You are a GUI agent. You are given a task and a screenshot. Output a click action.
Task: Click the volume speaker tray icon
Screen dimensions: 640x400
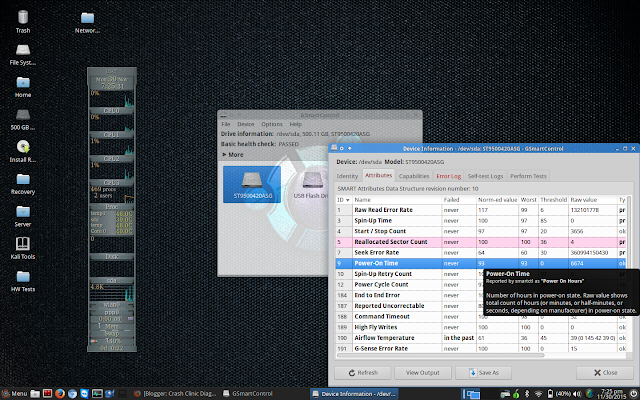[x=577, y=394]
